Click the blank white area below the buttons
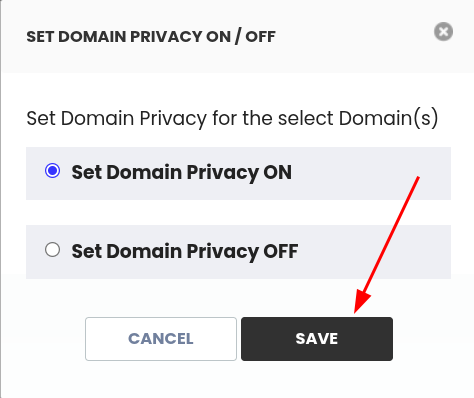The height and width of the screenshot is (398, 474). (238, 380)
